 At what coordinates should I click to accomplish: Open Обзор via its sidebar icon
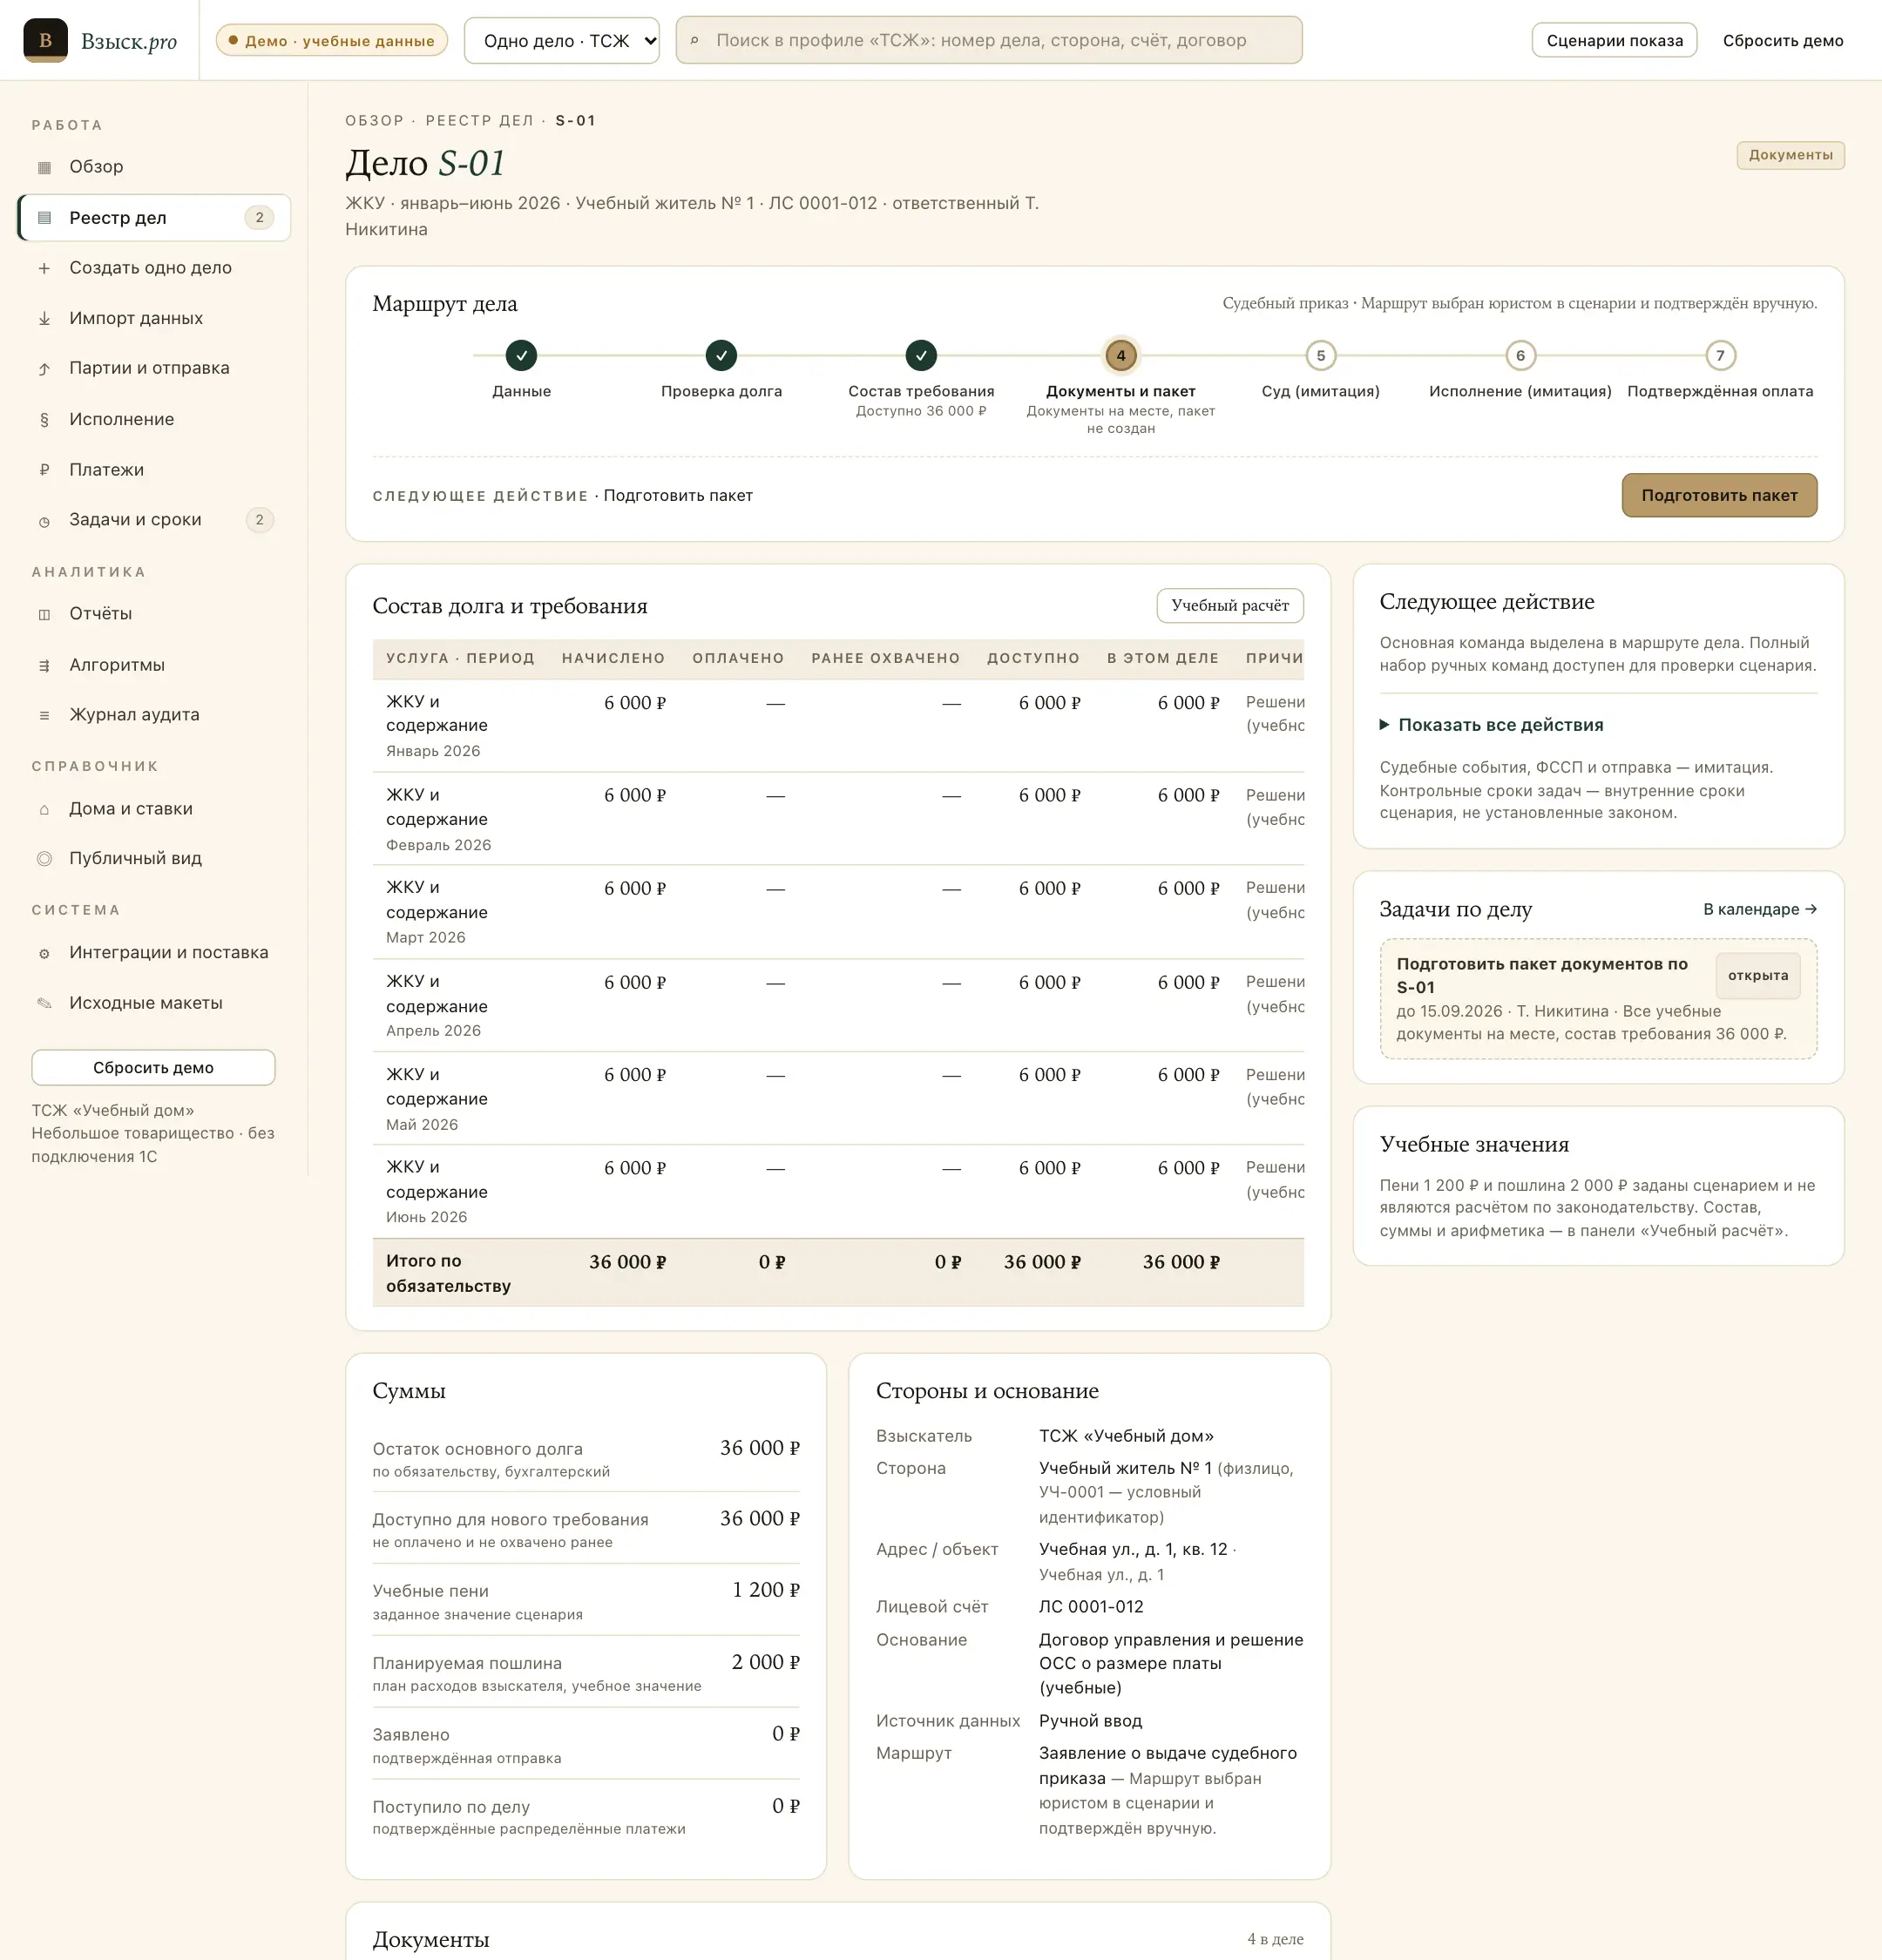pos(44,167)
